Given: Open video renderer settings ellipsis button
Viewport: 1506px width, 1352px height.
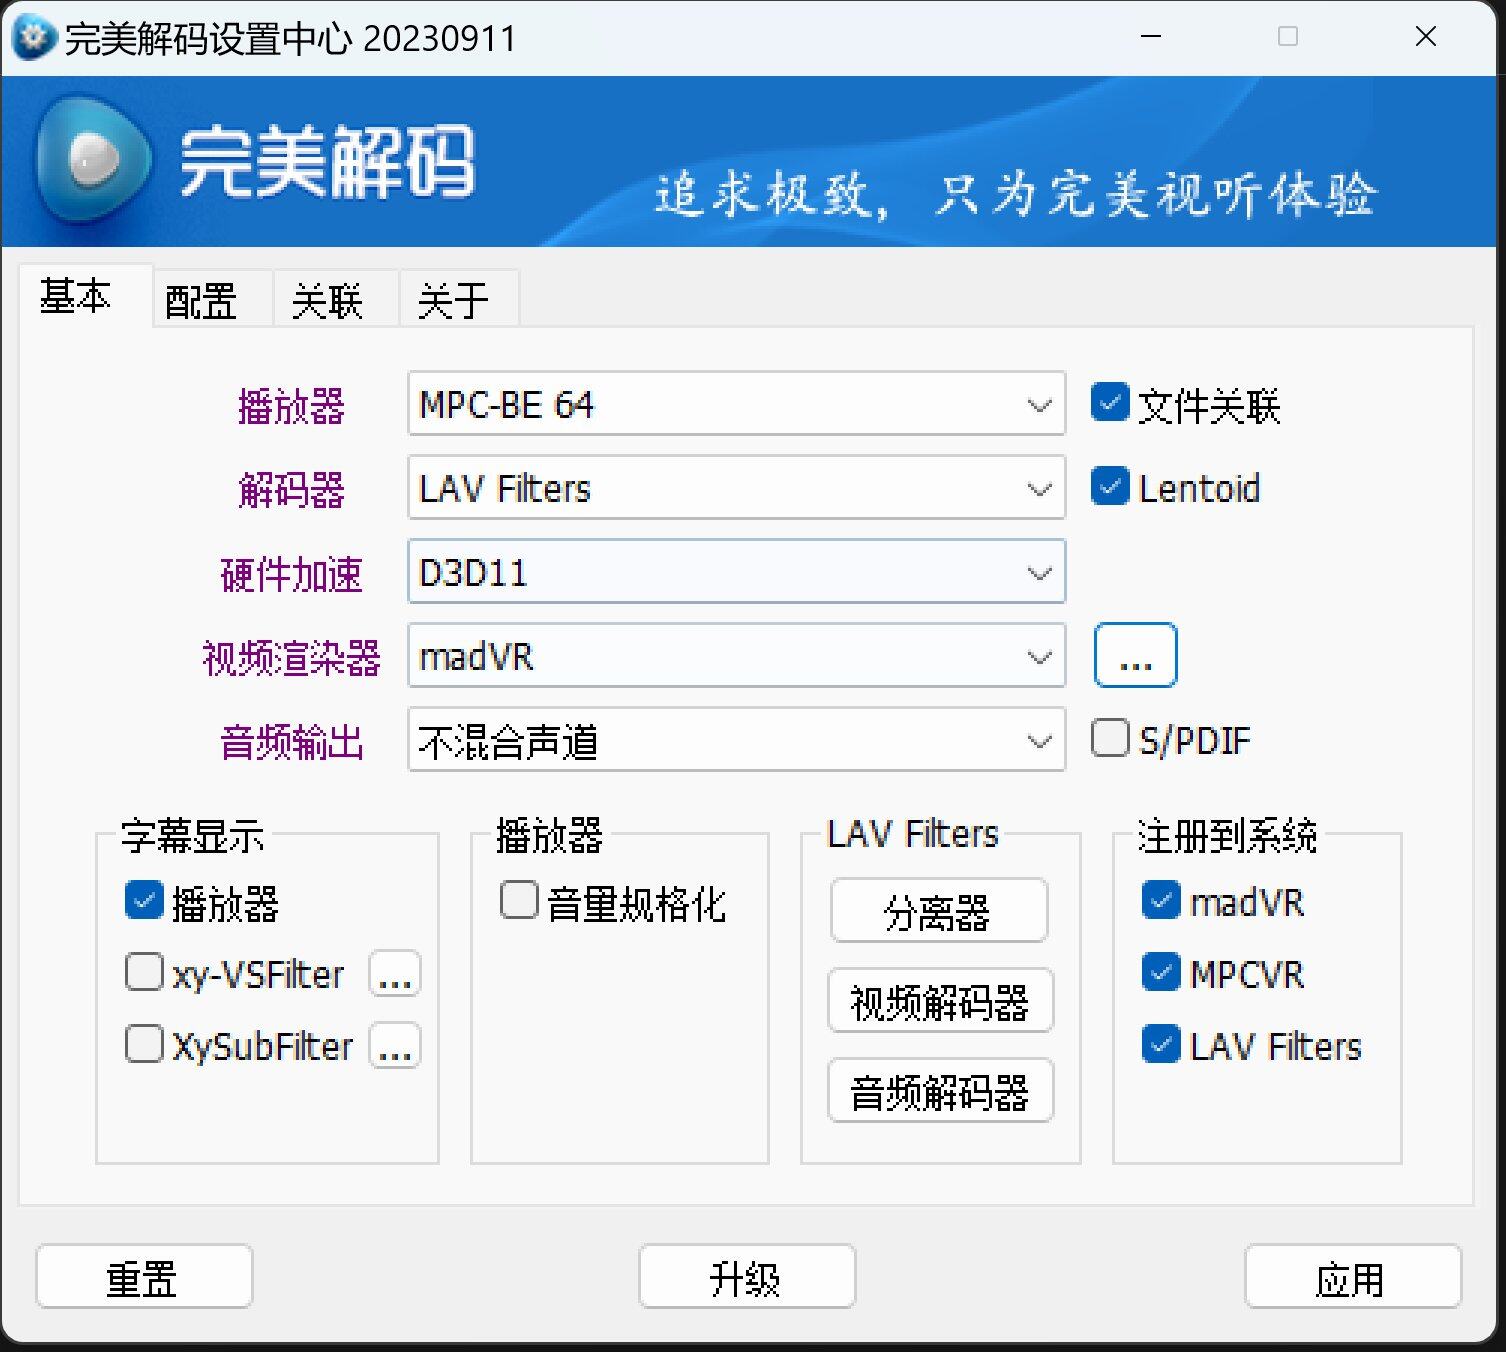Looking at the screenshot, I should tap(1135, 656).
